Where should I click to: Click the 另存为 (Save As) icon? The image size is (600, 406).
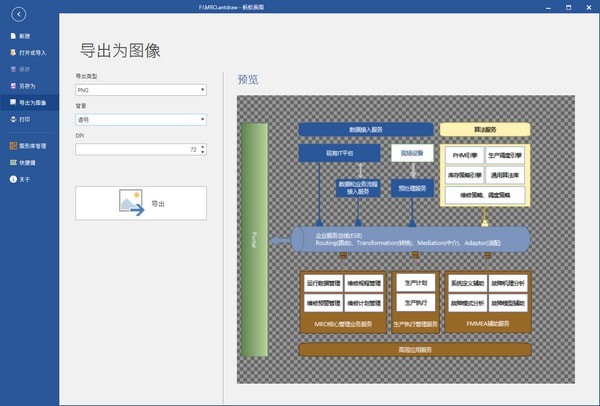(11, 86)
